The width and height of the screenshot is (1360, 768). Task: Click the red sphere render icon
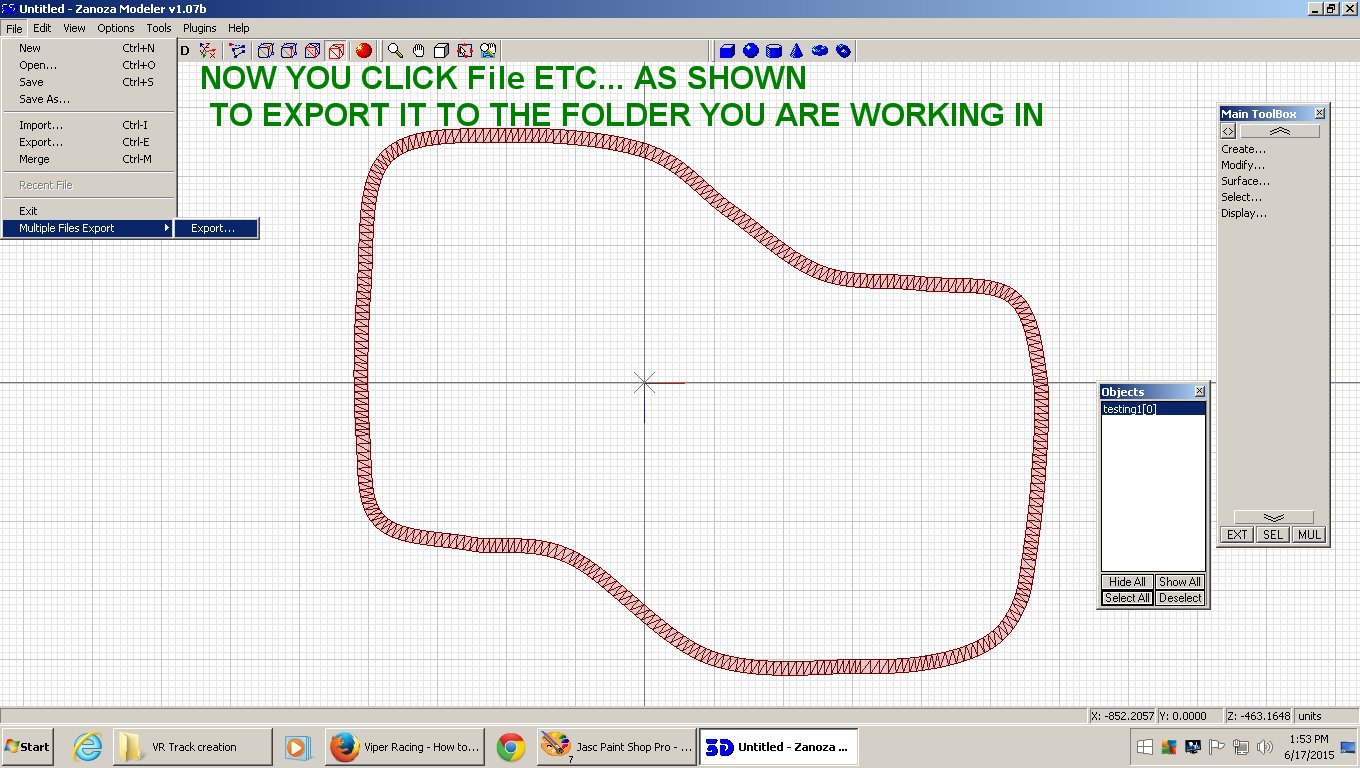pos(364,50)
